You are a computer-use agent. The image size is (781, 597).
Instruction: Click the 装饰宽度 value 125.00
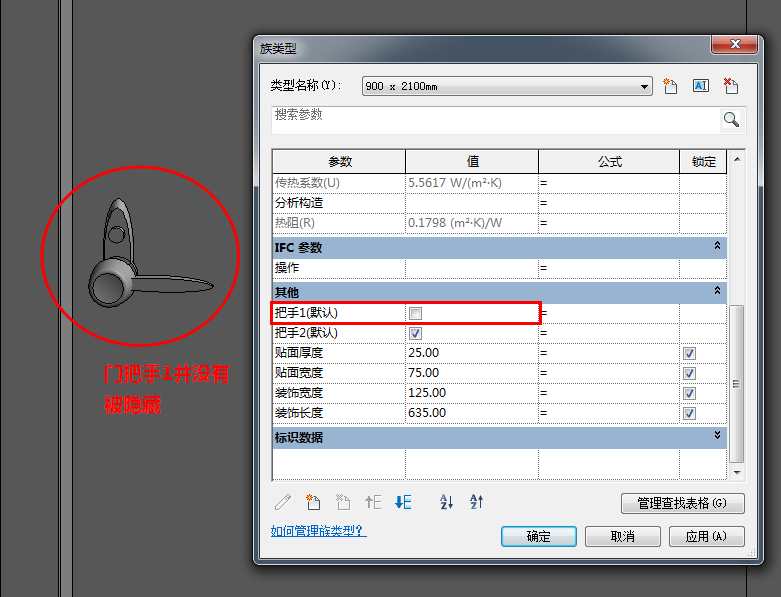point(427,393)
